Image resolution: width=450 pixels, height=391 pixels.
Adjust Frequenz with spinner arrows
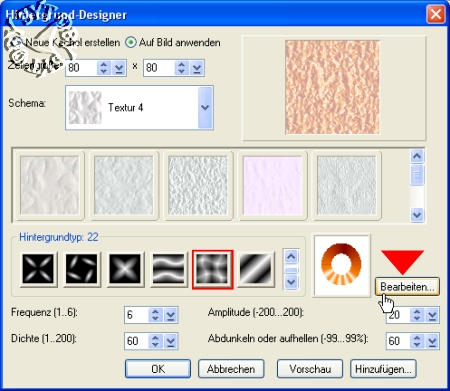click(155, 315)
